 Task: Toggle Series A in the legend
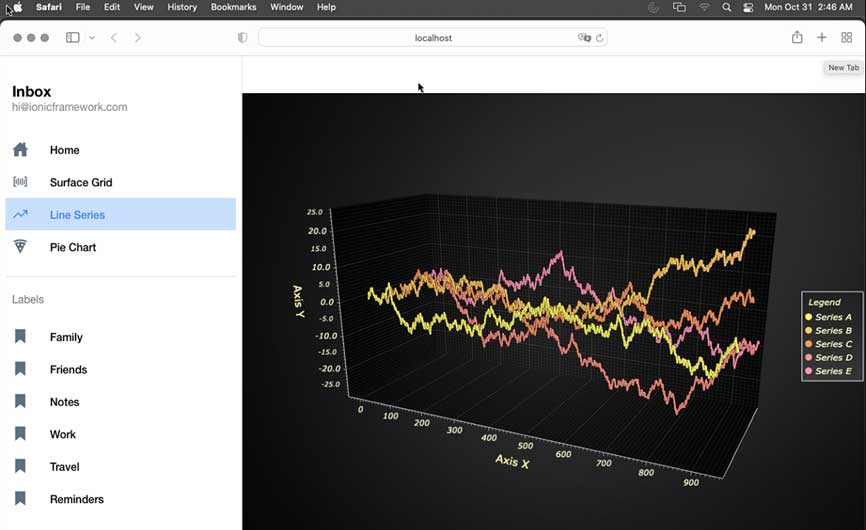click(x=828, y=317)
